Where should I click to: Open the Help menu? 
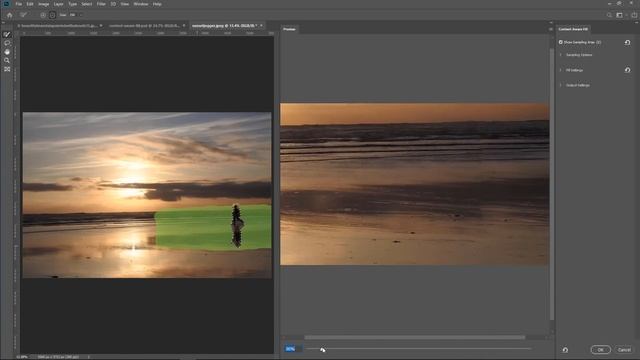point(157,4)
